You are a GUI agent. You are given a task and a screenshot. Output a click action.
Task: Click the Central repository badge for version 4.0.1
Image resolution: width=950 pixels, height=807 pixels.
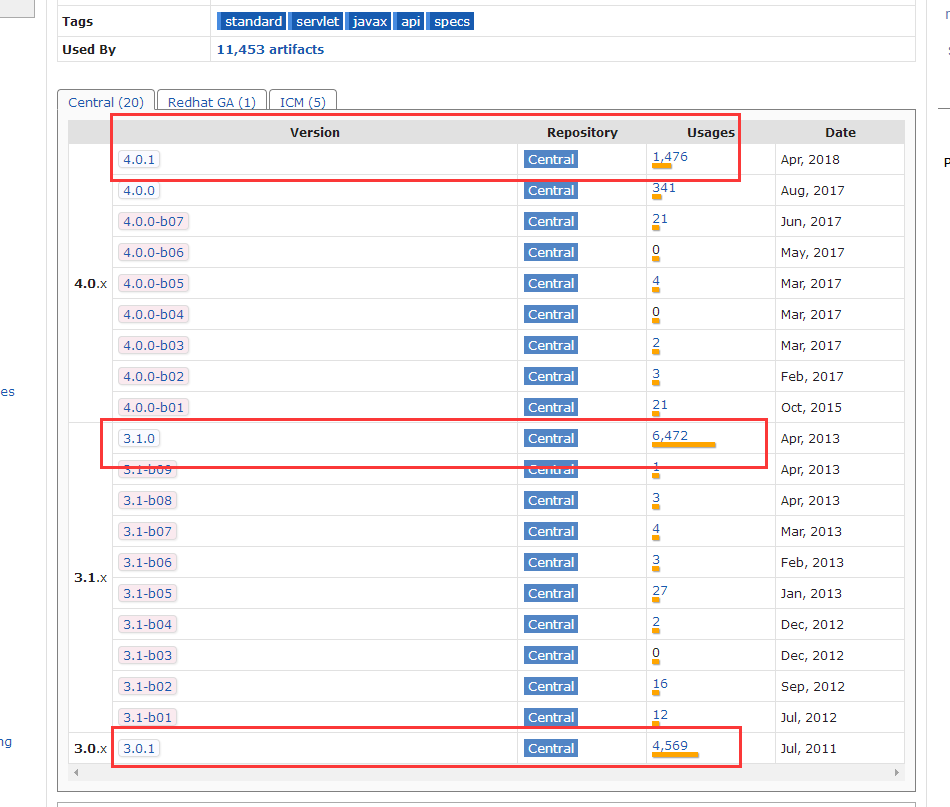click(550, 159)
